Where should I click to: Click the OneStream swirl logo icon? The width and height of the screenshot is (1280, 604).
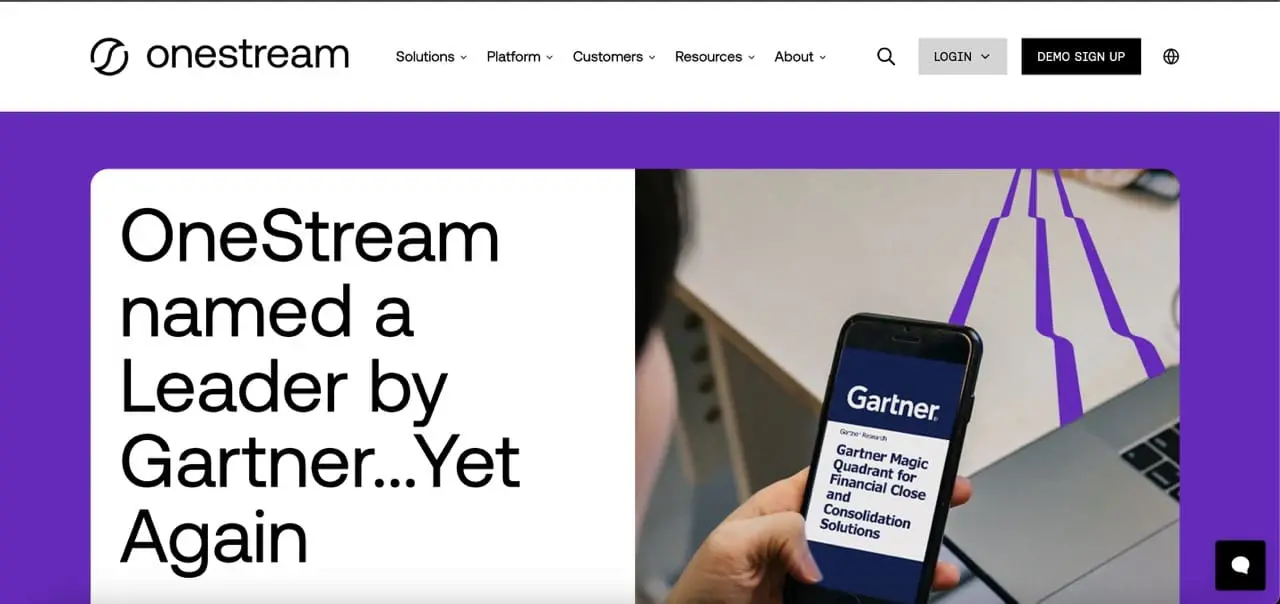pyautogui.click(x=109, y=57)
